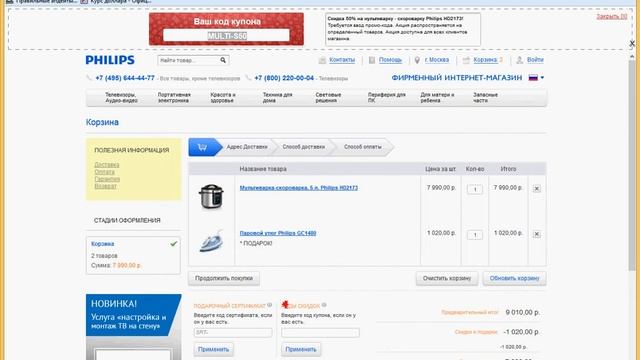
Task: Click the help icon beside Подарочный сертификат
Action: [269, 305]
